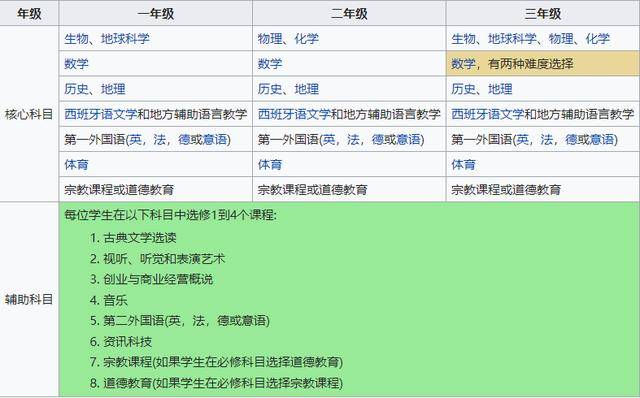Click 数学 link in the highlighted 三年级 cell
640x398 pixels.
463,64
